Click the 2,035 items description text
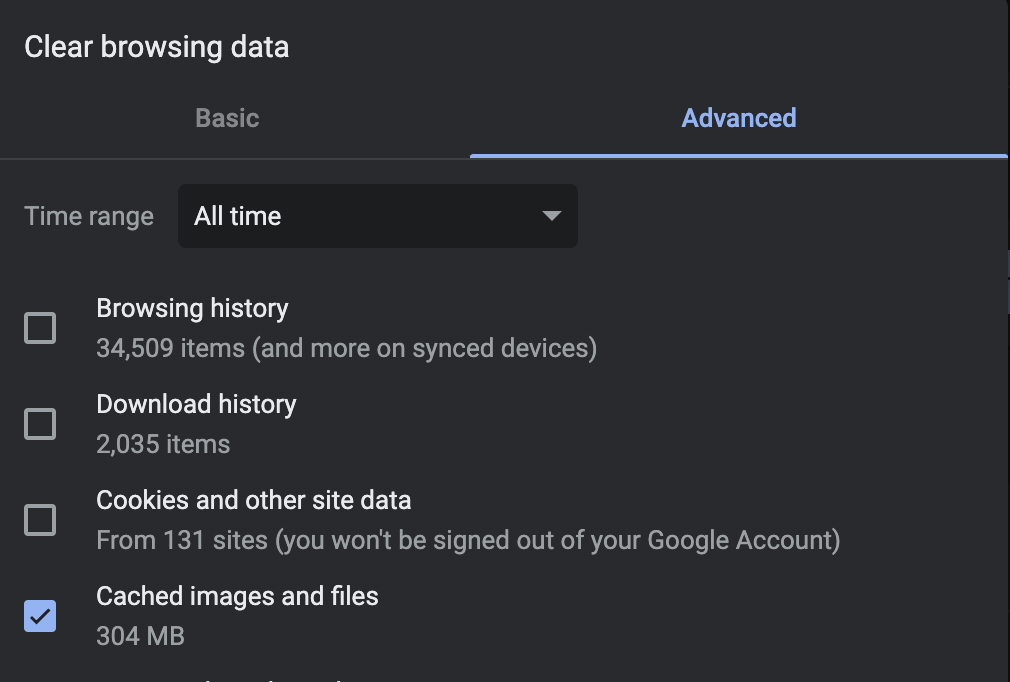1010x682 pixels. click(163, 444)
